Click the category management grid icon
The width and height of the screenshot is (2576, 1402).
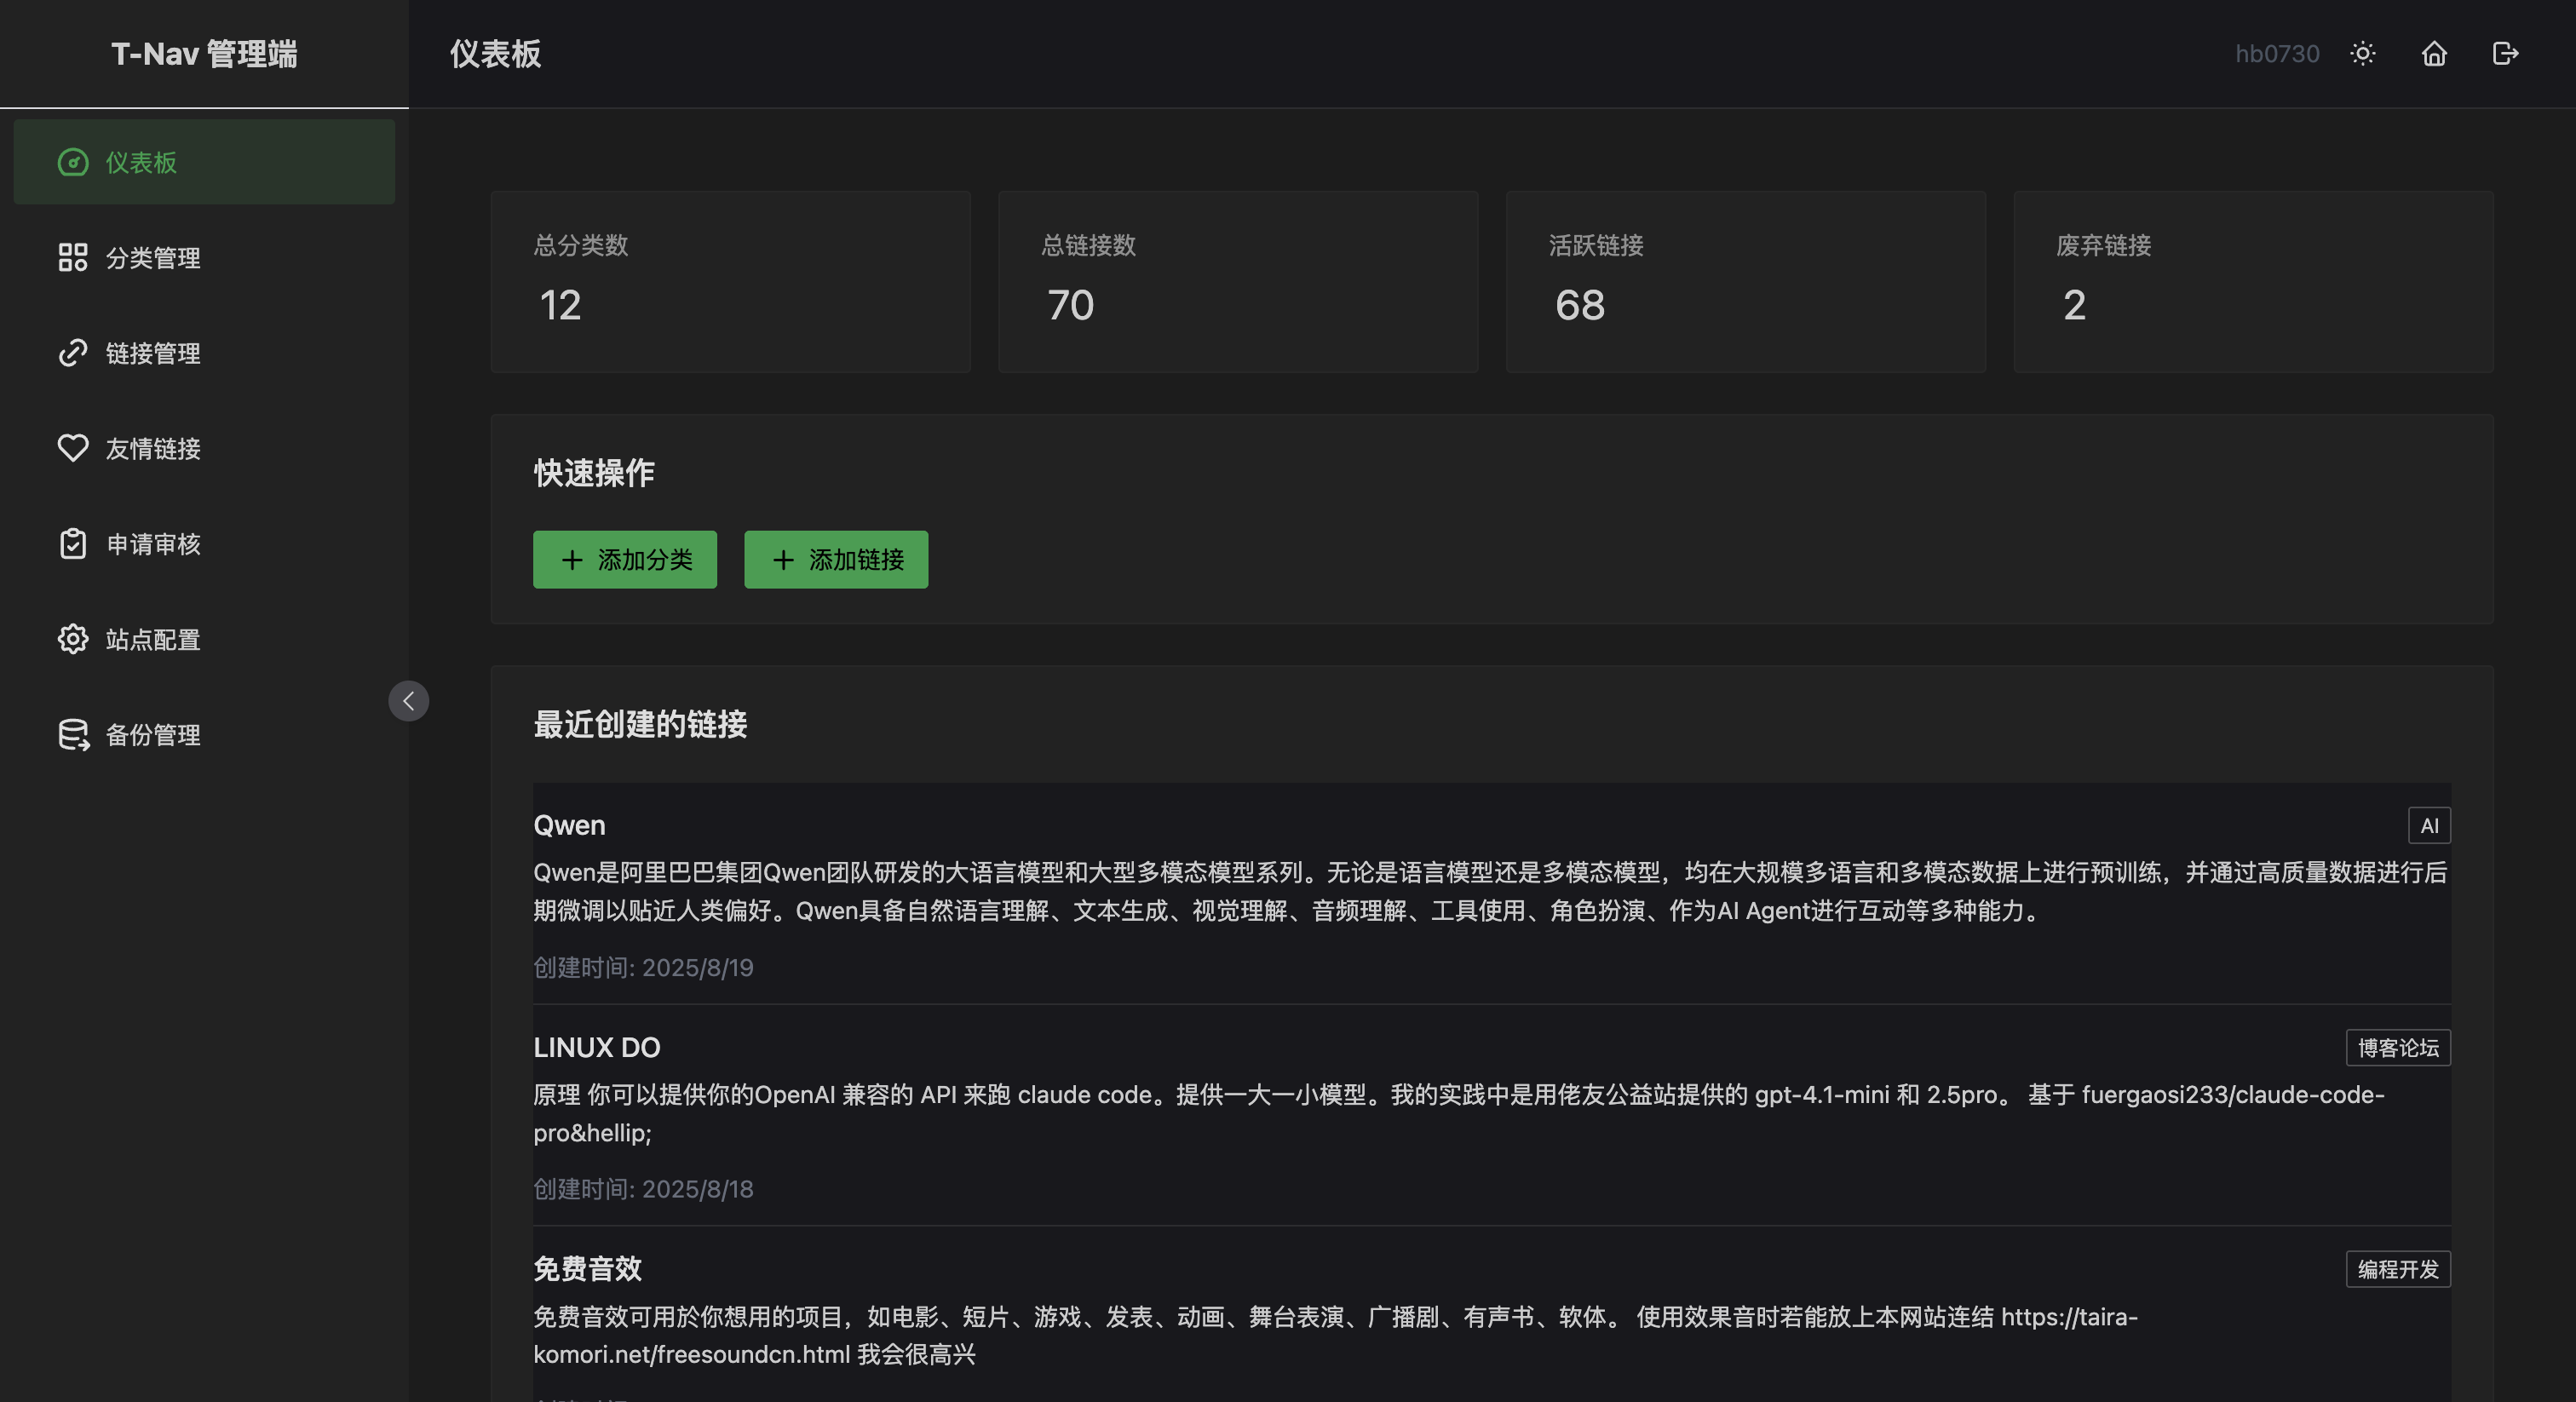pyautogui.click(x=73, y=257)
